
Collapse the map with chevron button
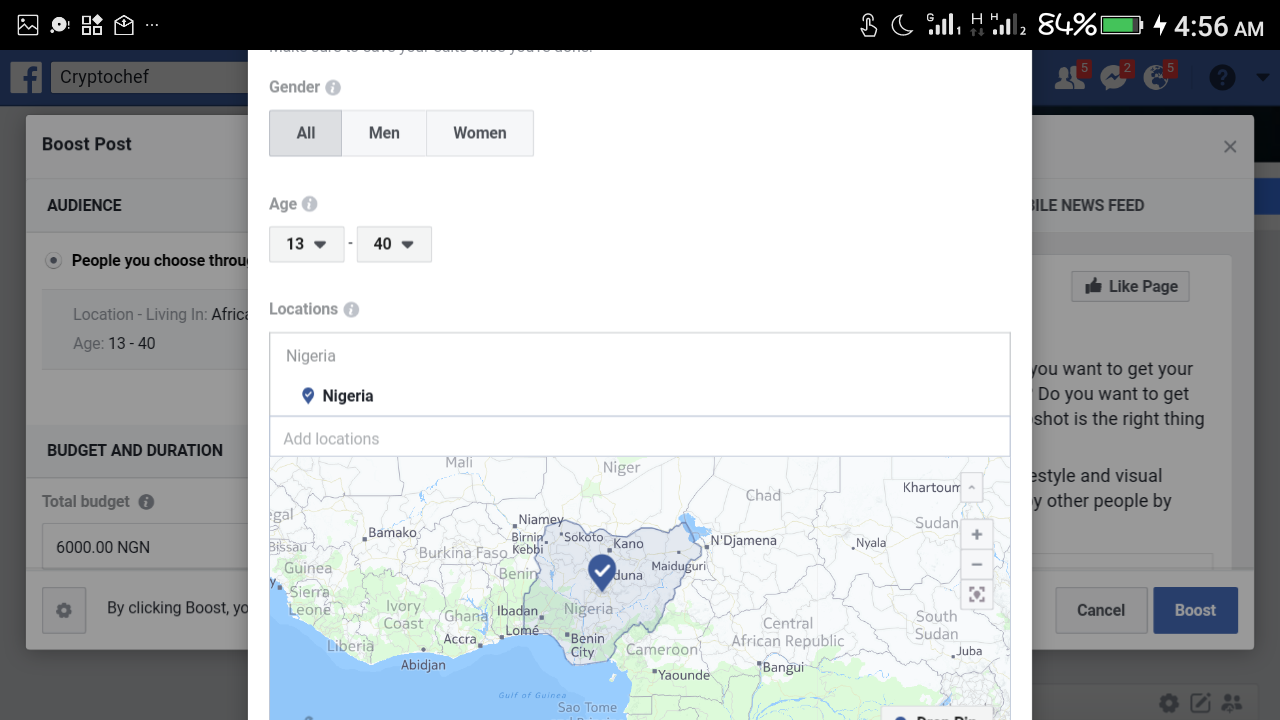(x=971, y=488)
